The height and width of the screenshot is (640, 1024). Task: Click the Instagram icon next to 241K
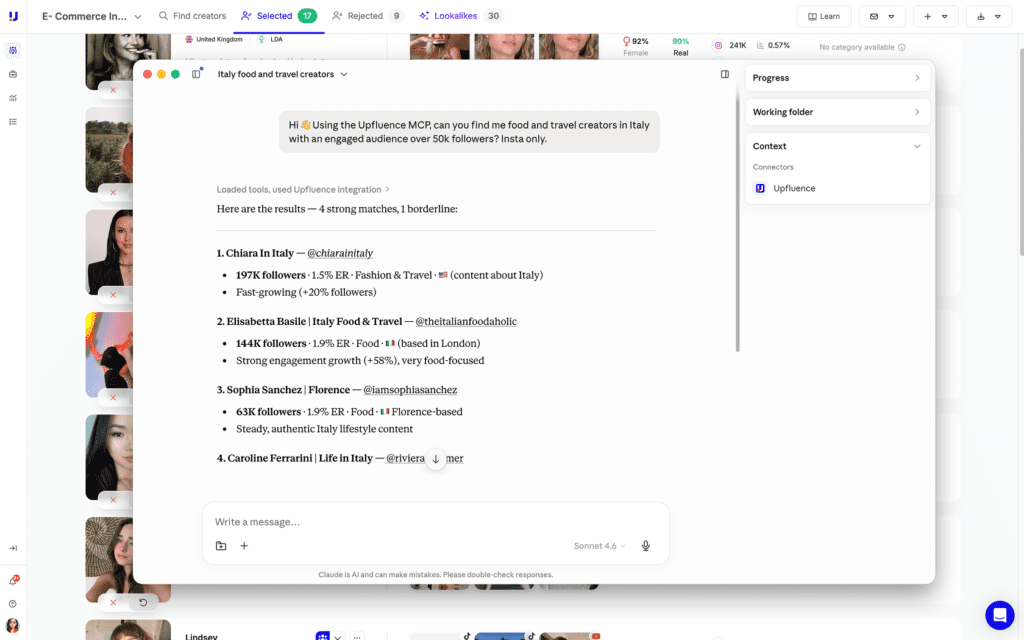718,45
